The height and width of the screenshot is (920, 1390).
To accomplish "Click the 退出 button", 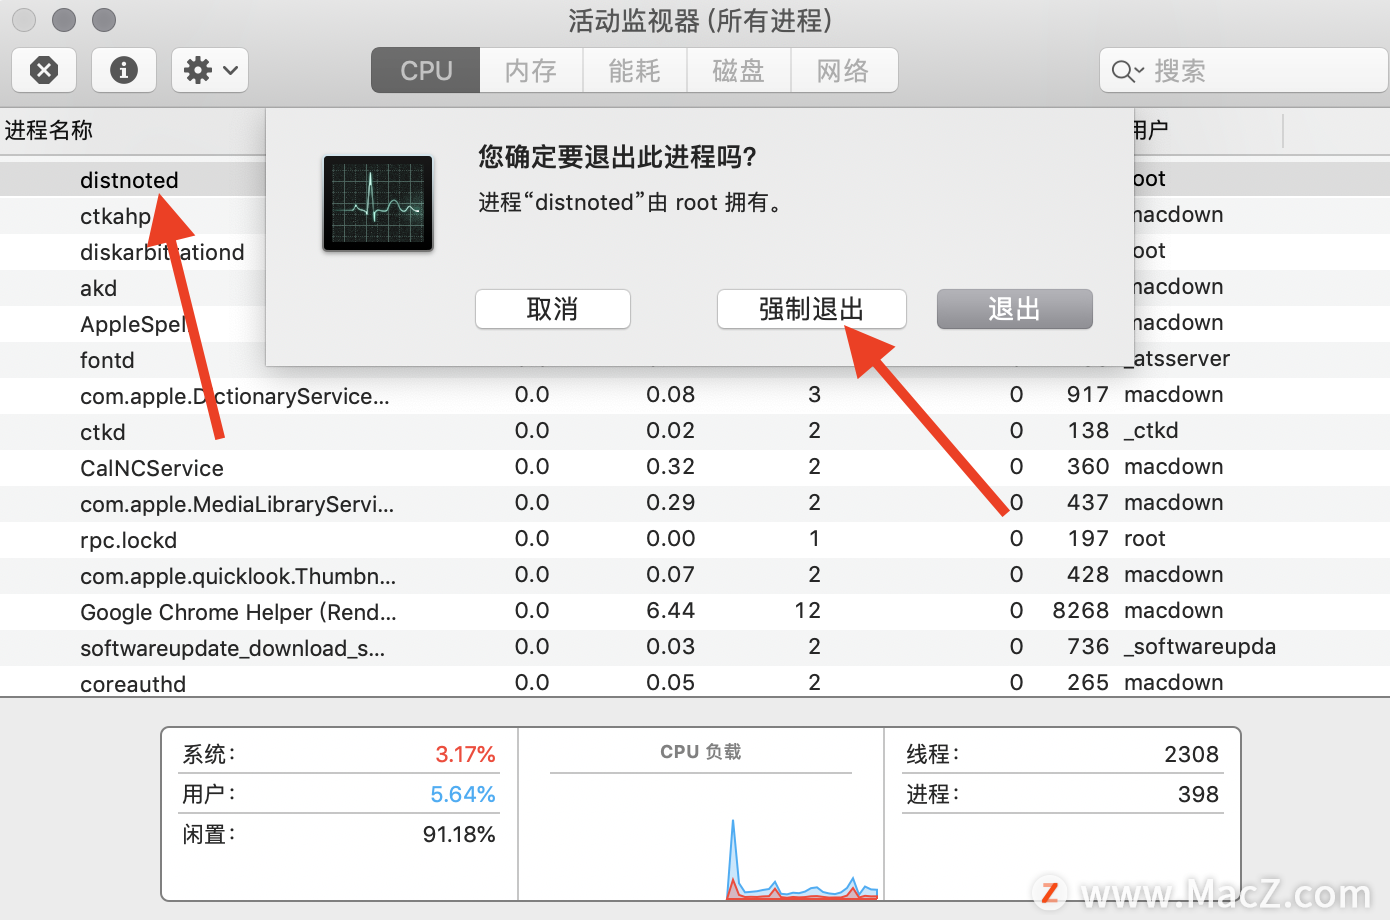I will (1015, 309).
